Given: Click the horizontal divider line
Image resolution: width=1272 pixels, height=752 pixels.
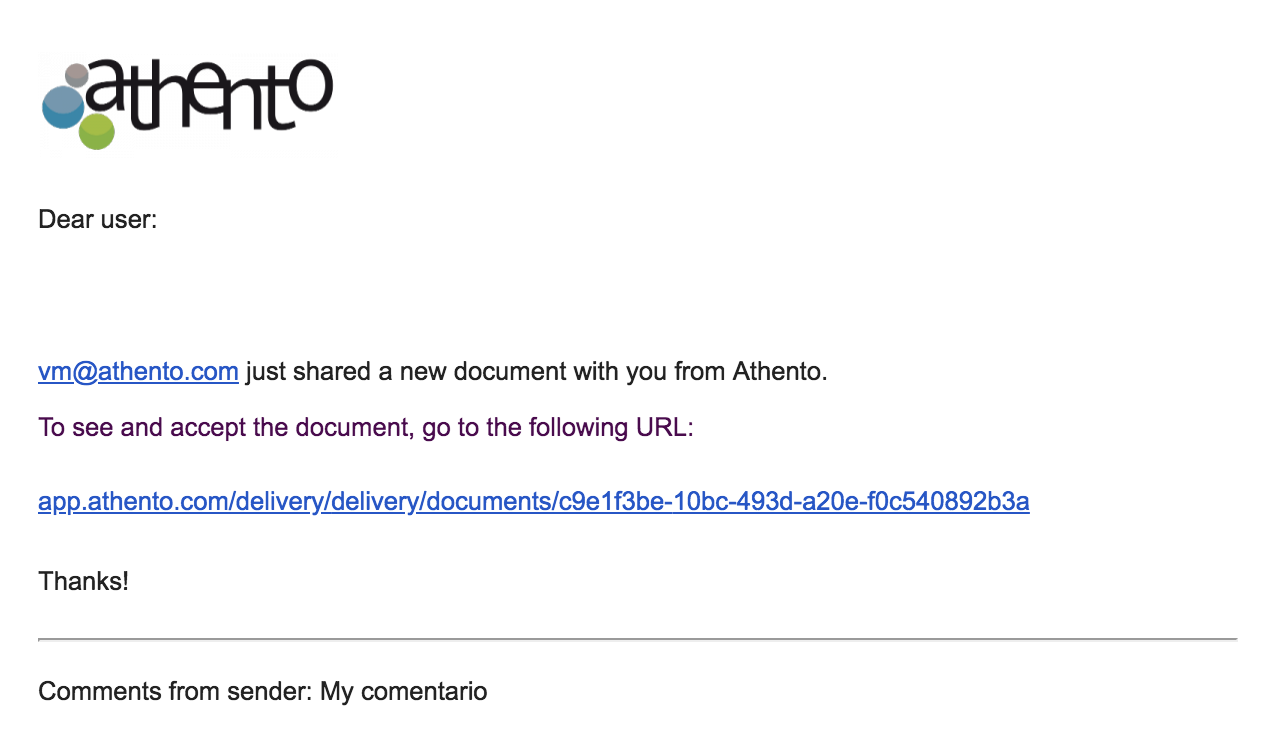Looking at the screenshot, I should (x=637, y=638).
